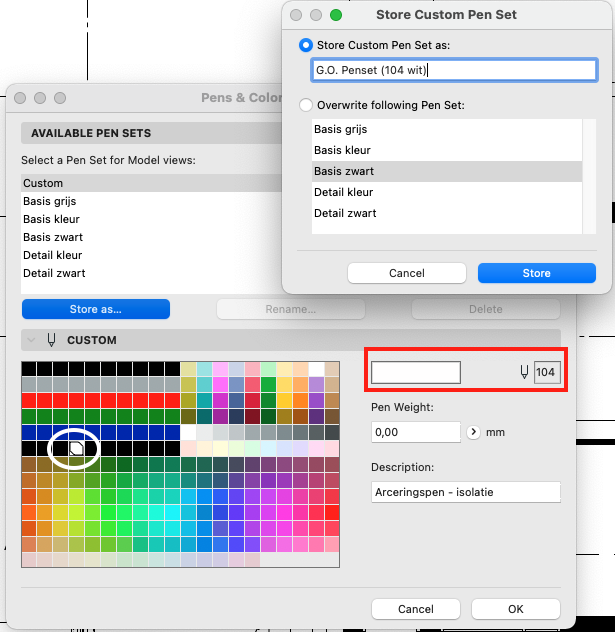Select Store Custom Pen Set as option

(305, 45)
